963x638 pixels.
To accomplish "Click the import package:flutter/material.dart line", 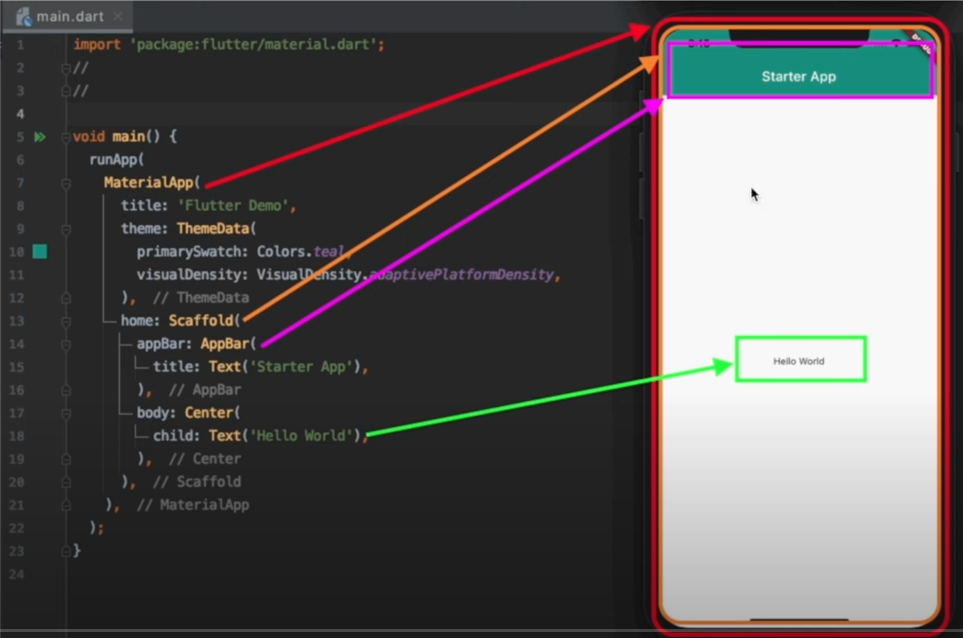I will pyautogui.click(x=230, y=44).
